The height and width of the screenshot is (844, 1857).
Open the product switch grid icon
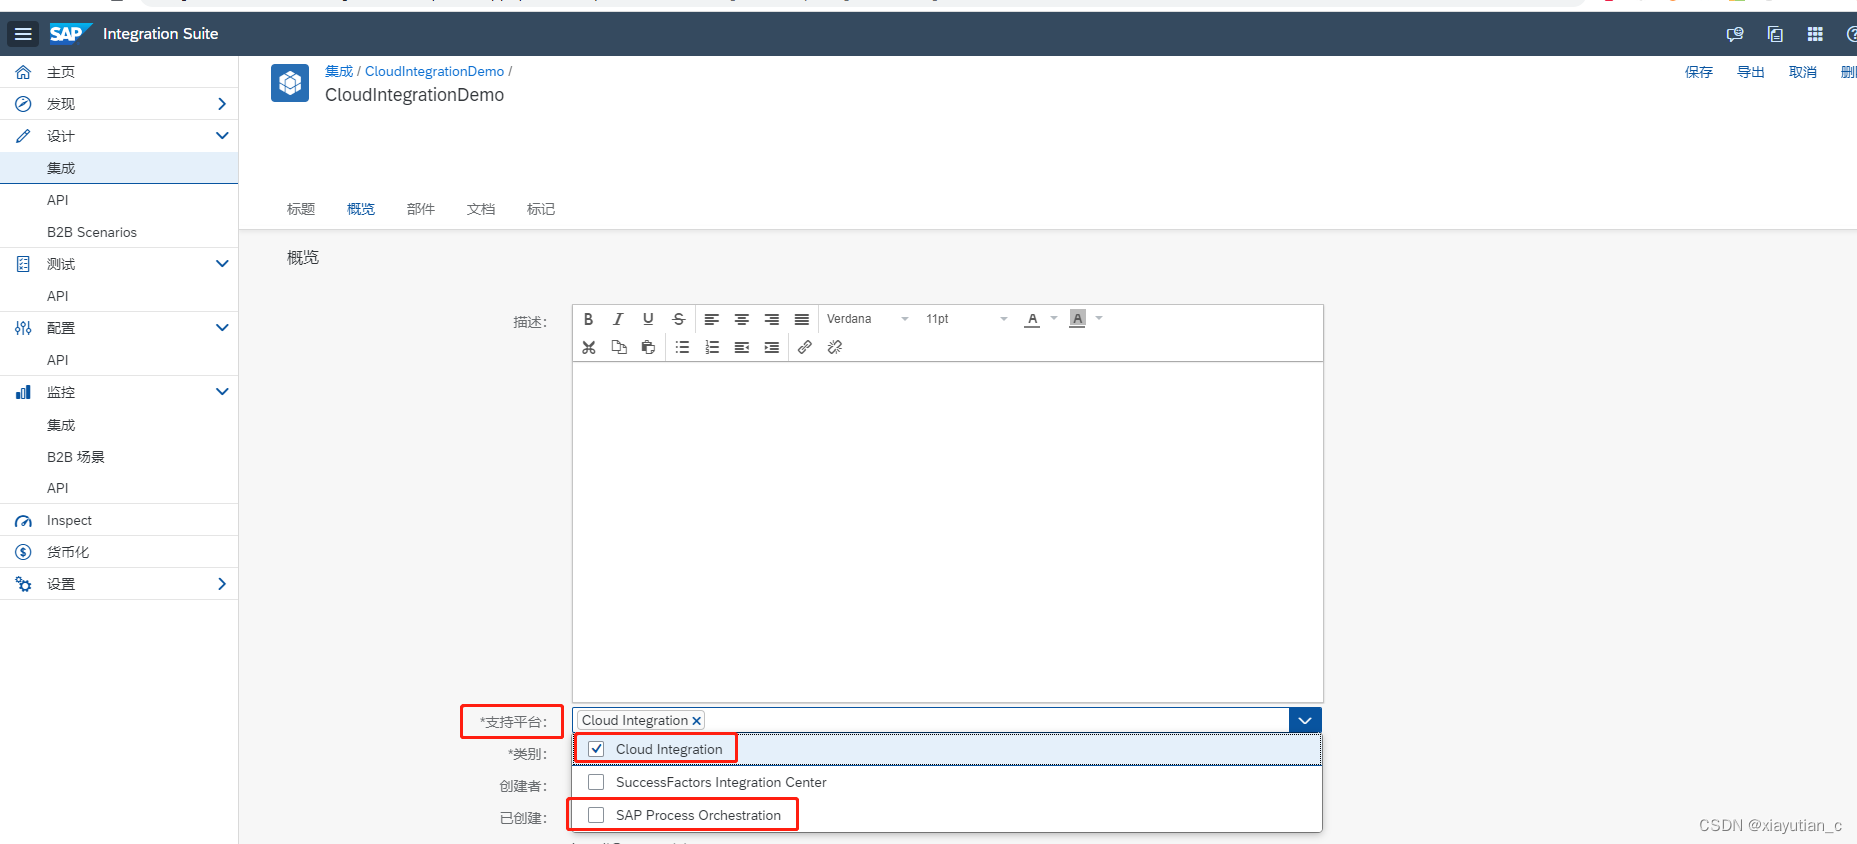tap(1815, 34)
